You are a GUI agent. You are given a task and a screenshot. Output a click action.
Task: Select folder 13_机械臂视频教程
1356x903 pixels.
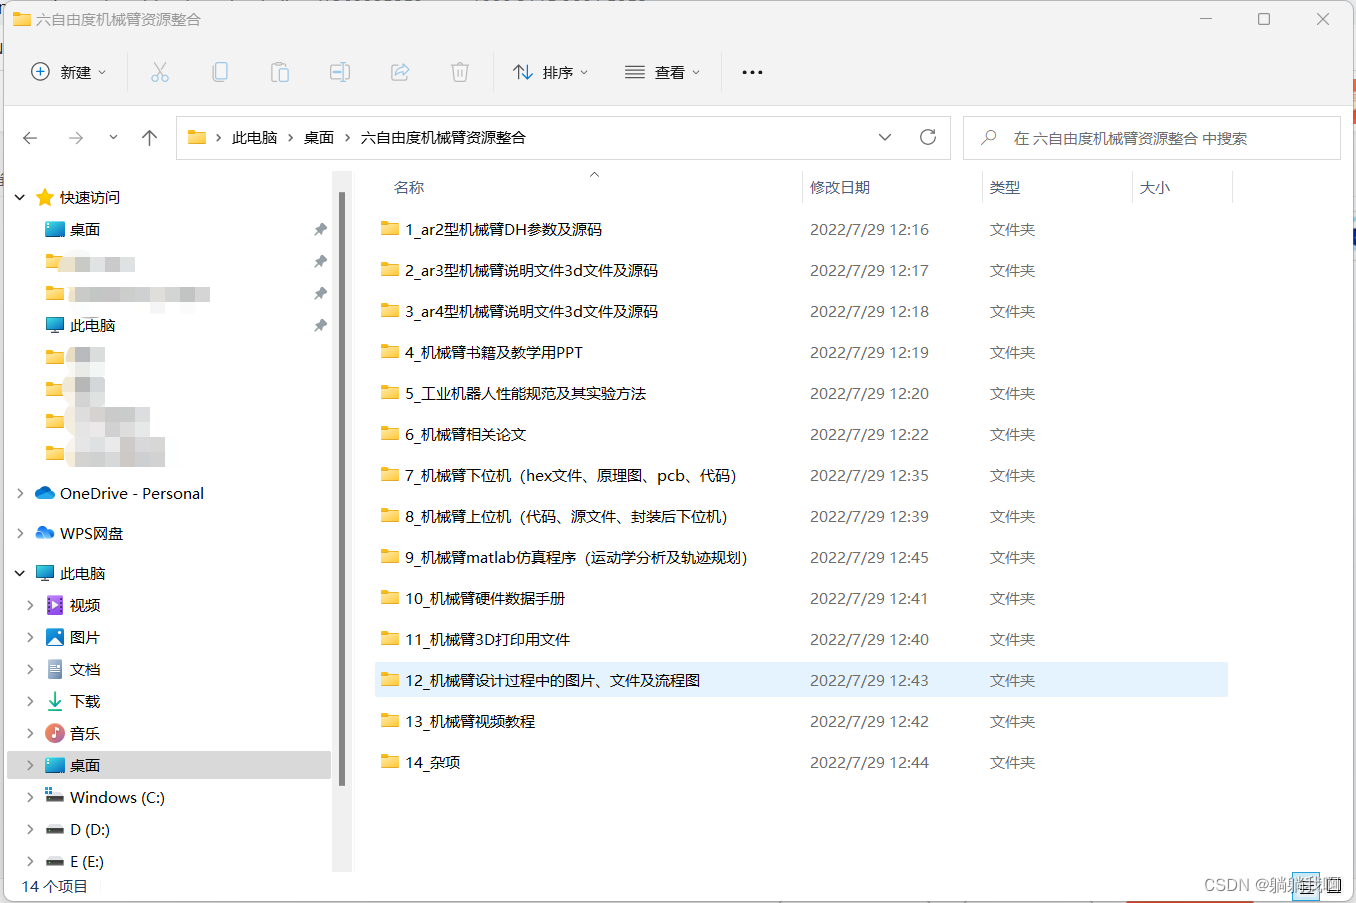[x=801, y=721]
